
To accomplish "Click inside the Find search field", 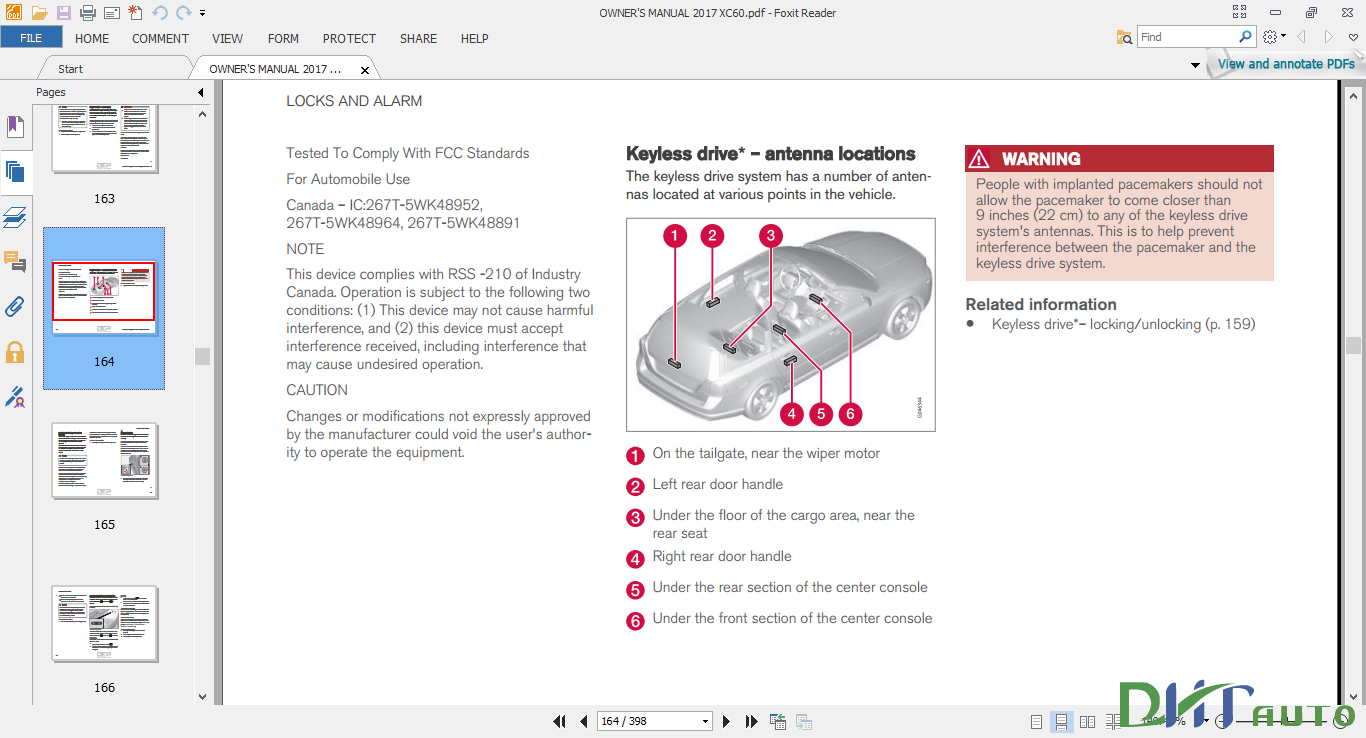I will click(1187, 37).
